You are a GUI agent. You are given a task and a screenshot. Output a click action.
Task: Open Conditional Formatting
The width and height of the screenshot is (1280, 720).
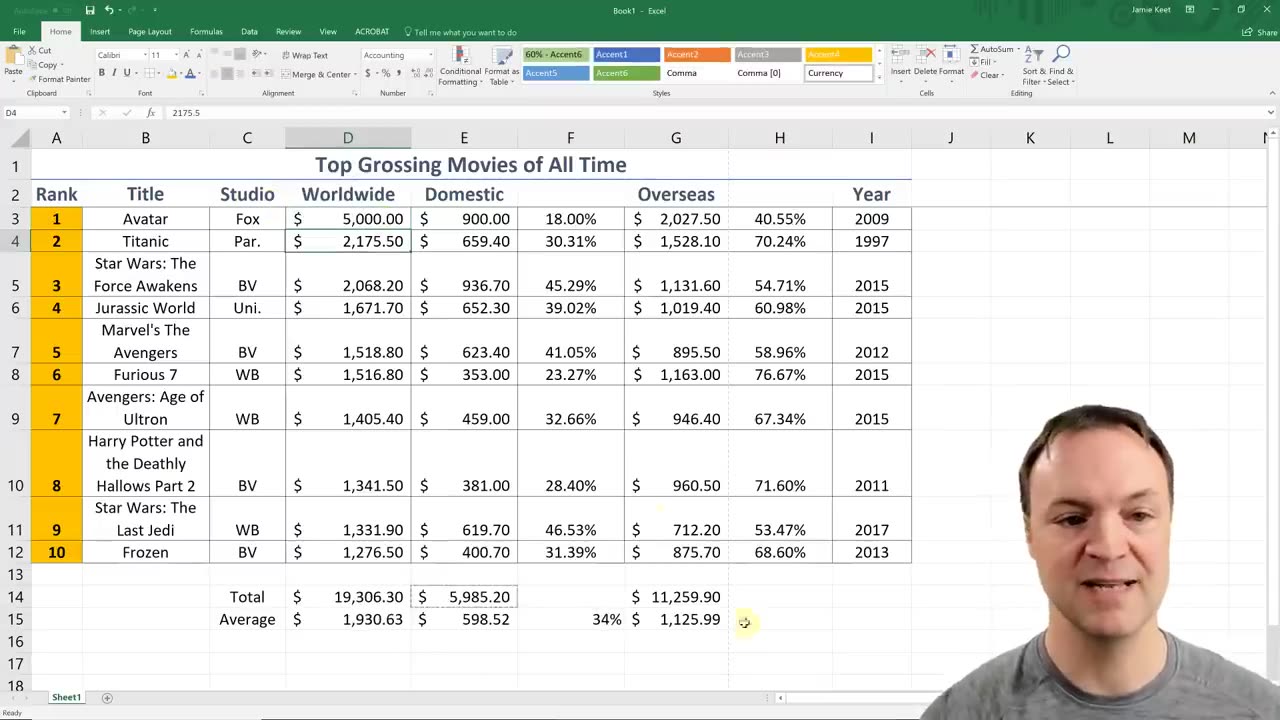pyautogui.click(x=460, y=65)
